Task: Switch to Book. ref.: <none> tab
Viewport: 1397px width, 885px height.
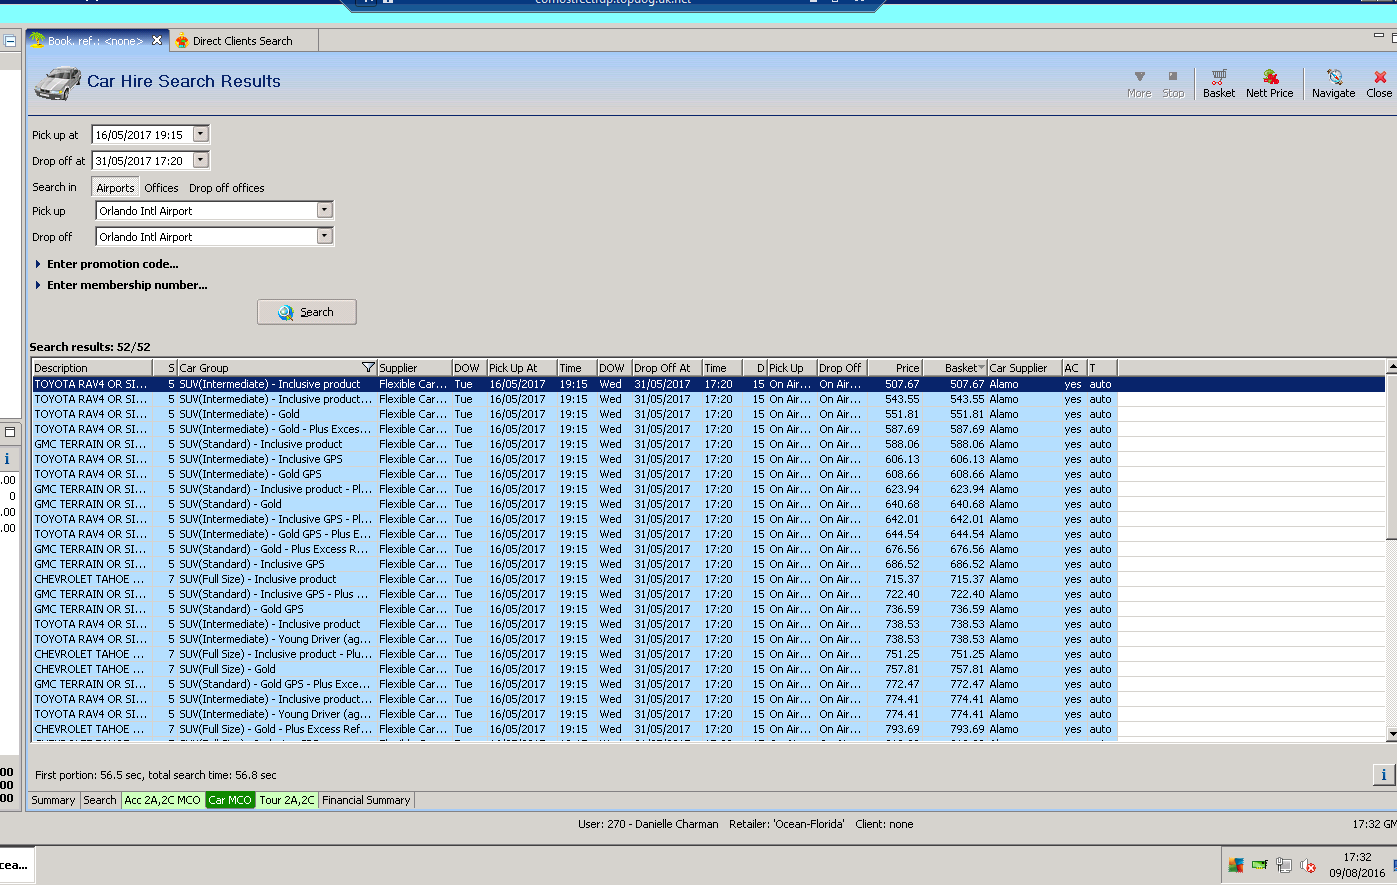Action: click(95, 41)
